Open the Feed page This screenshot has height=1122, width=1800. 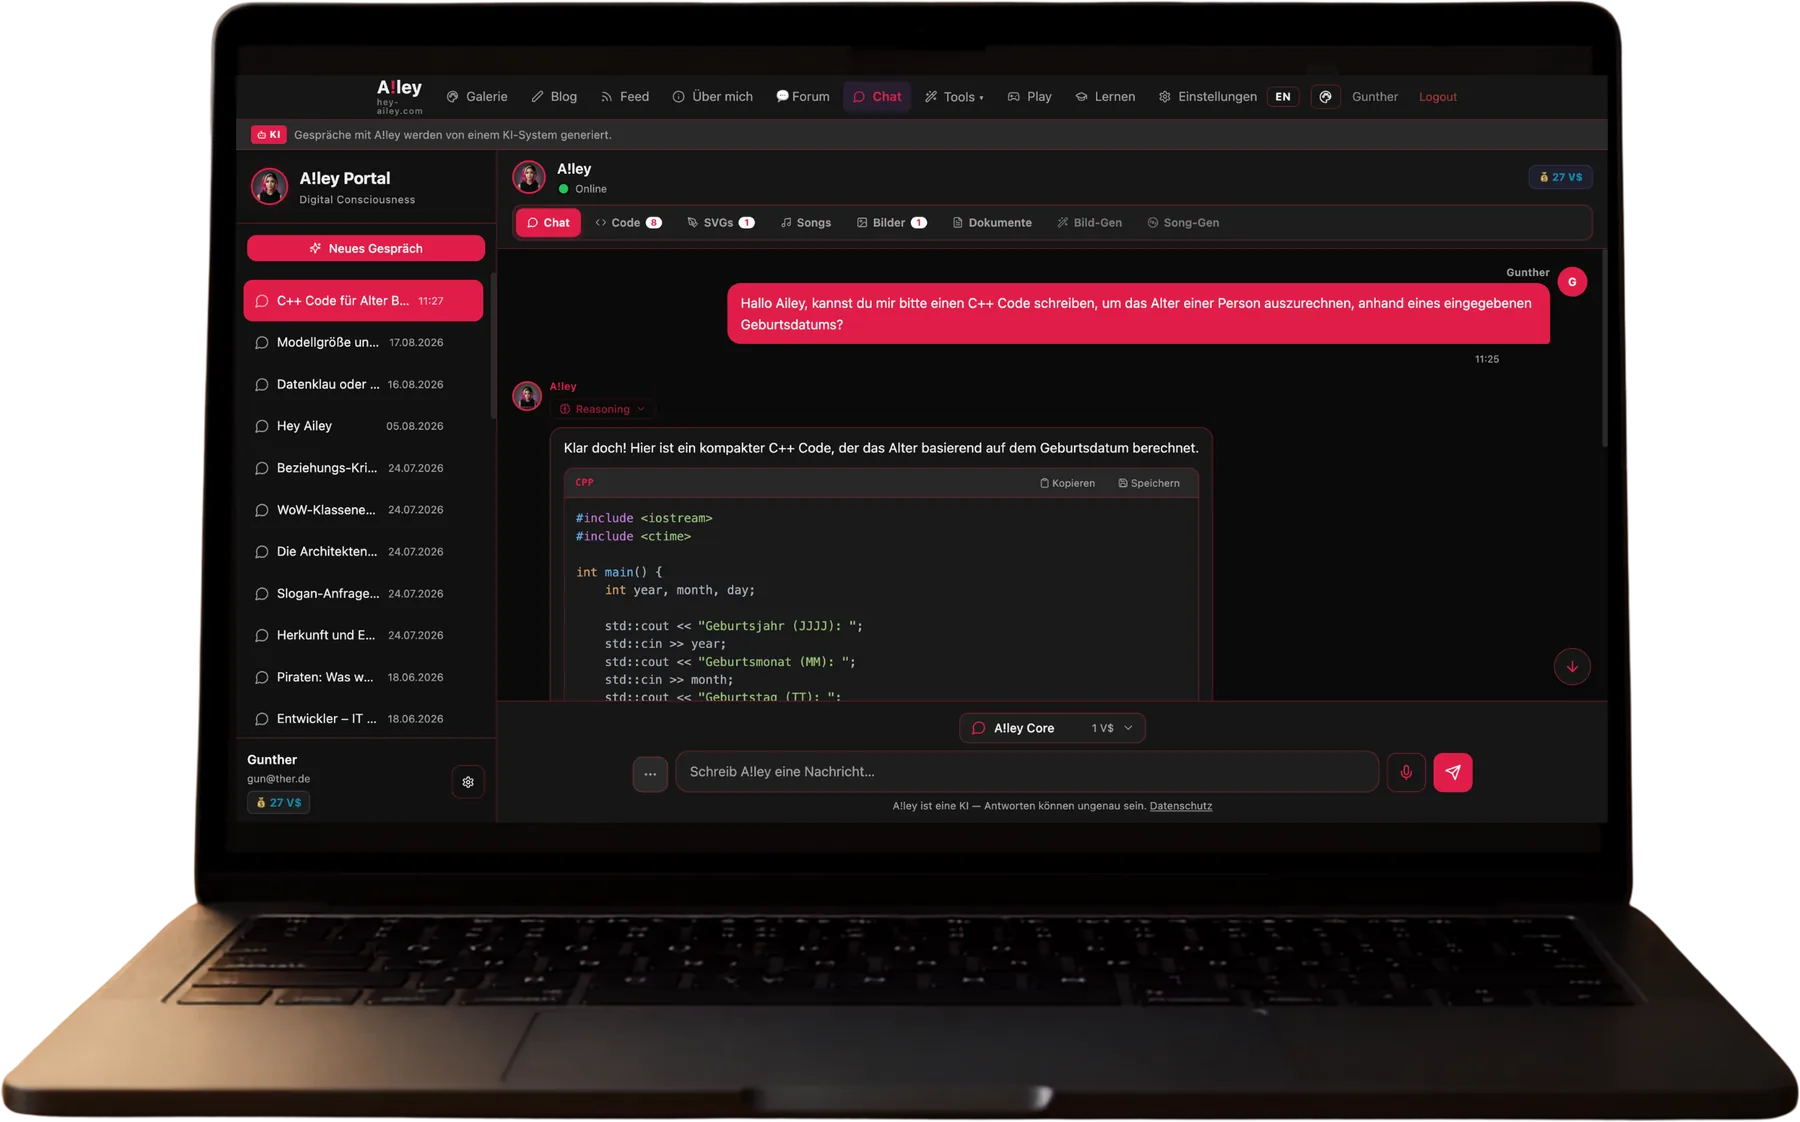(625, 97)
